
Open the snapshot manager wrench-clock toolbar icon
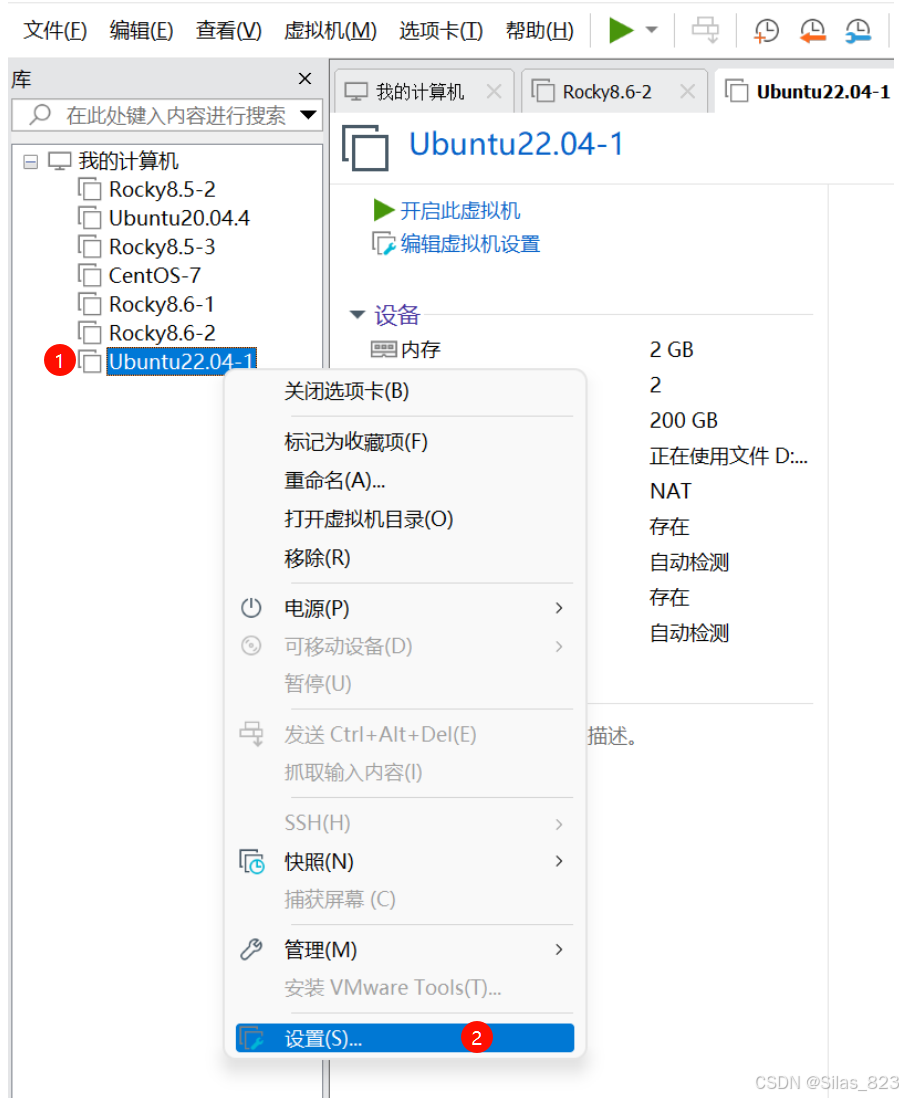pos(858,30)
